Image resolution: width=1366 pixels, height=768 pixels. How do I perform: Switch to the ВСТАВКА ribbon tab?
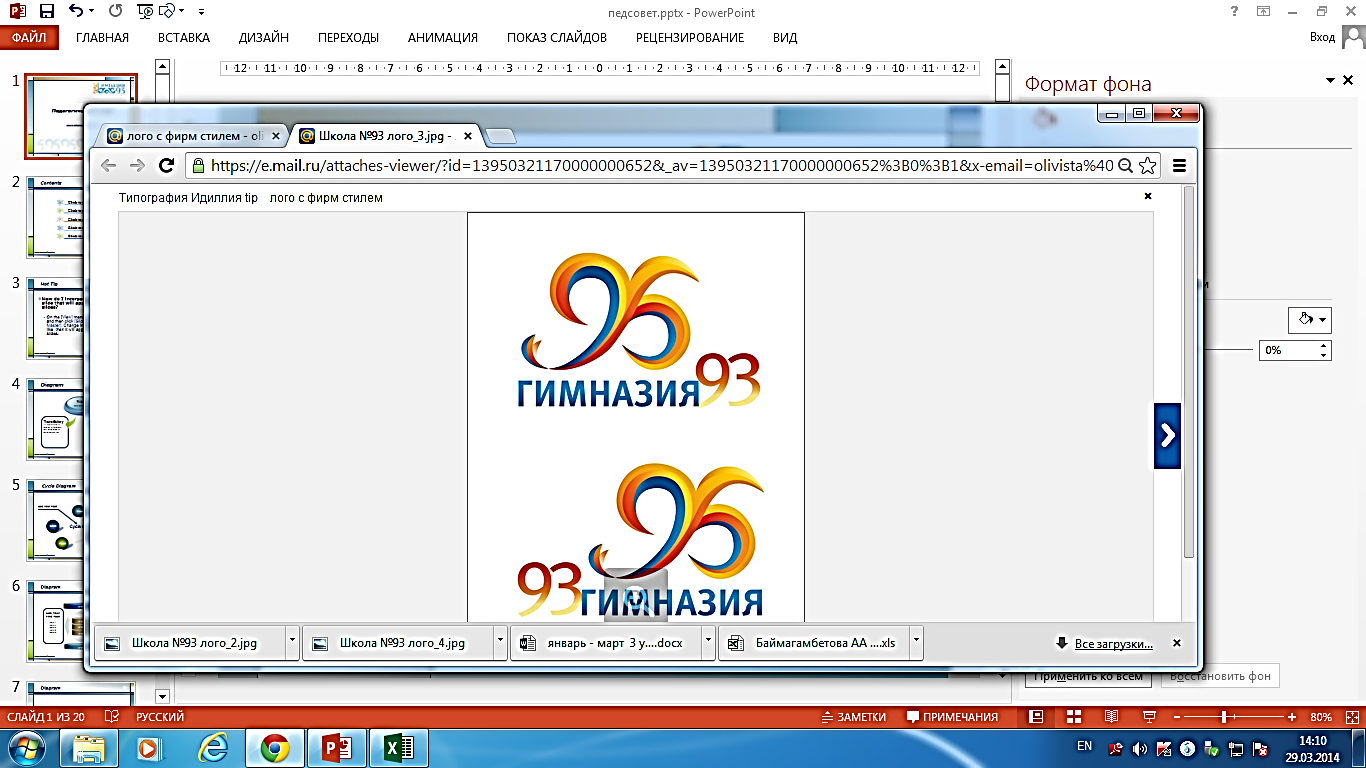(x=184, y=38)
